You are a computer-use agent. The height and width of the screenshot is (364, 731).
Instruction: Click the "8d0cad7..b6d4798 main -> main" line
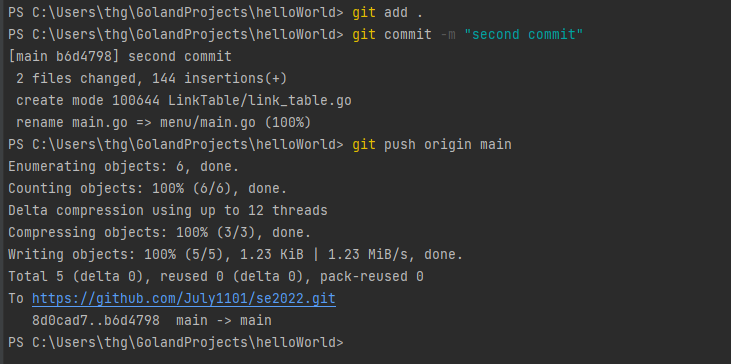pyautogui.click(x=152, y=321)
